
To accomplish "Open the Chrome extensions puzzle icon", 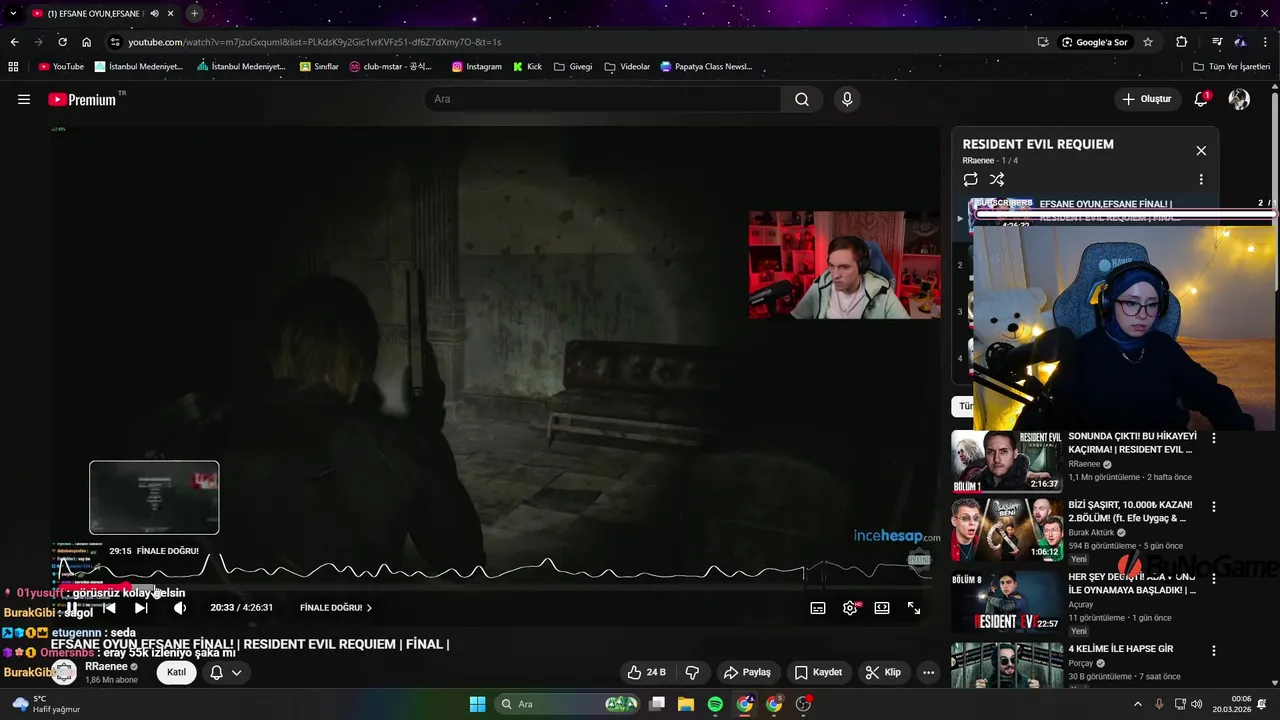I will 1182,42.
